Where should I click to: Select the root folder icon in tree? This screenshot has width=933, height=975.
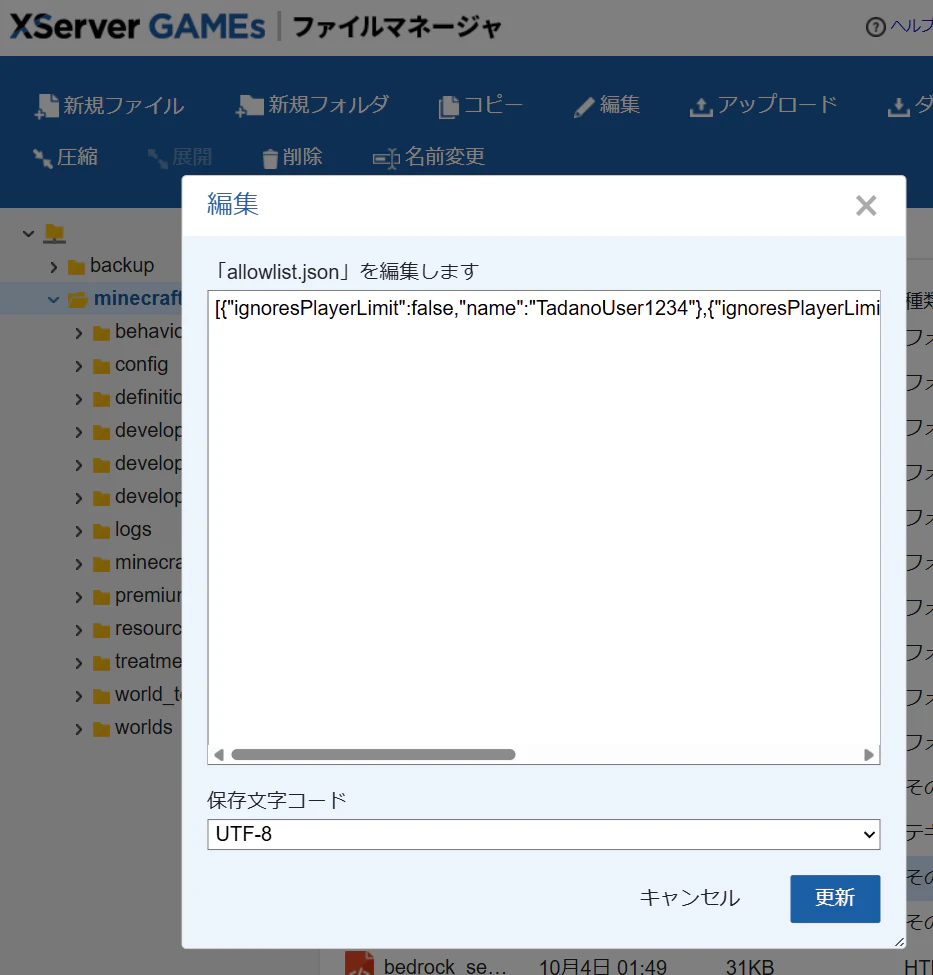point(55,233)
